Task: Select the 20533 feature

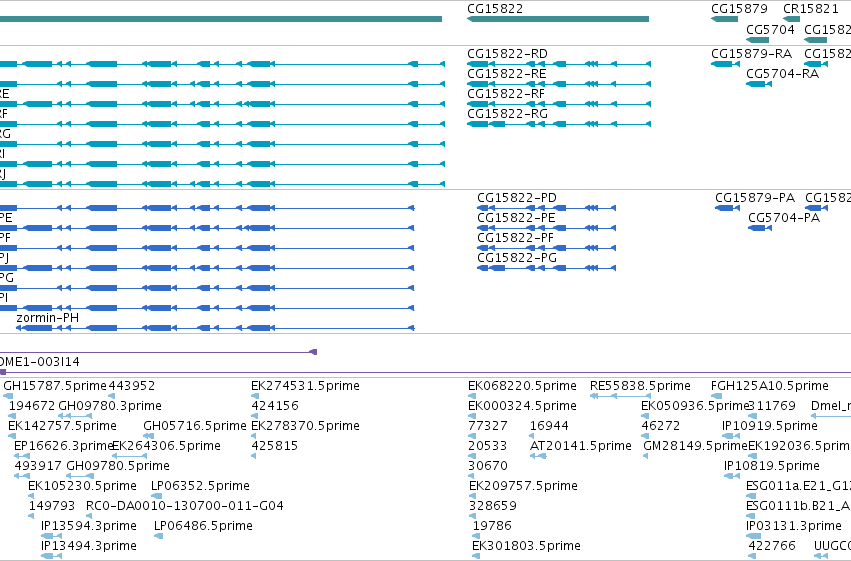Action: click(x=472, y=456)
